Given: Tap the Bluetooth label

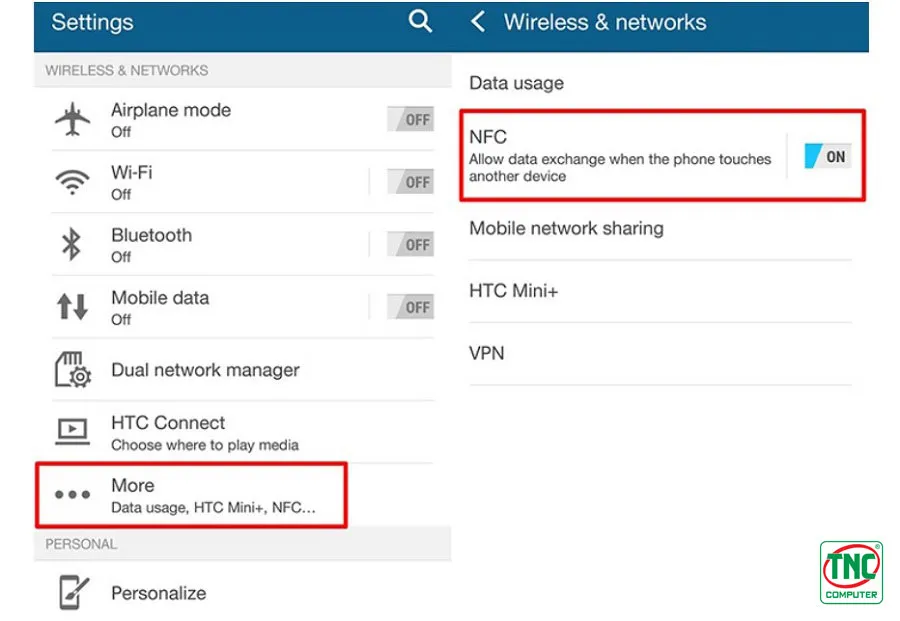Looking at the screenshot, I should coord(152,235).
